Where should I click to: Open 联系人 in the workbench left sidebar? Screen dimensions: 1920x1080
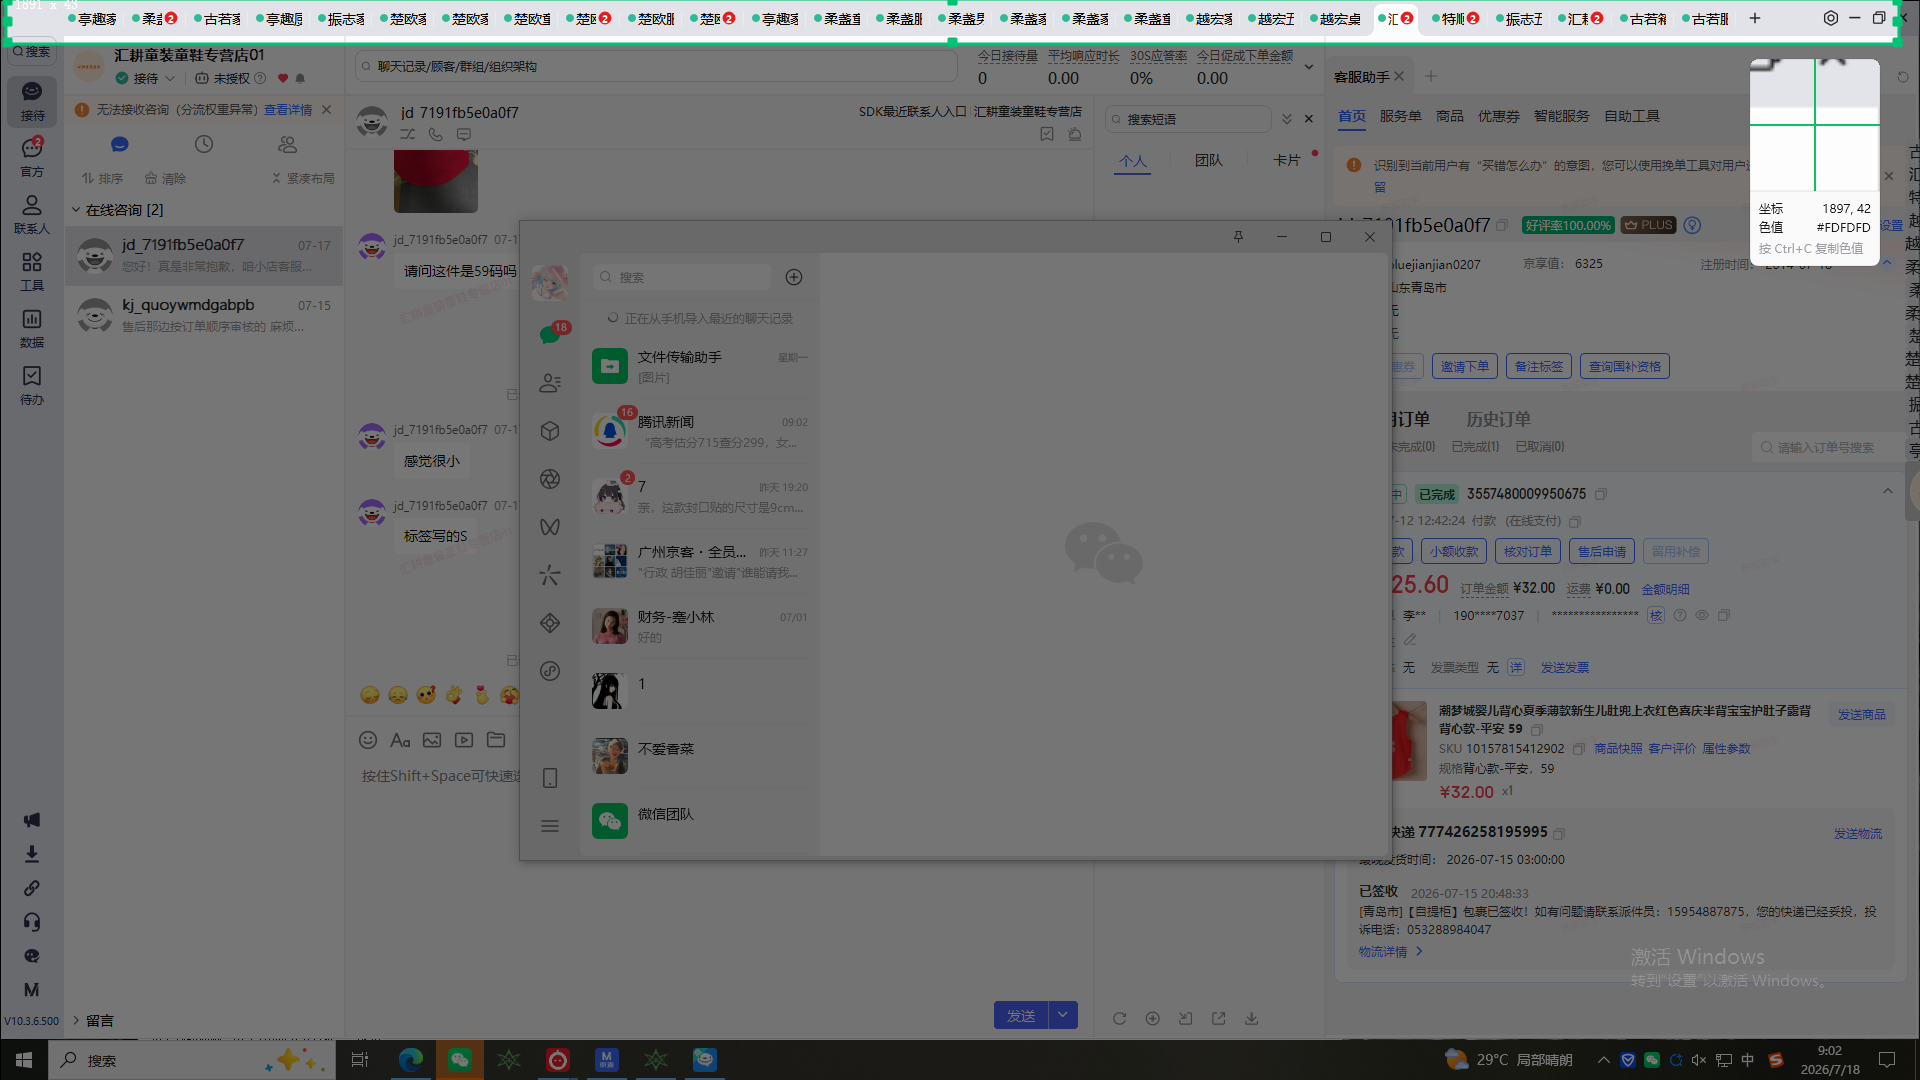[32, 214]
